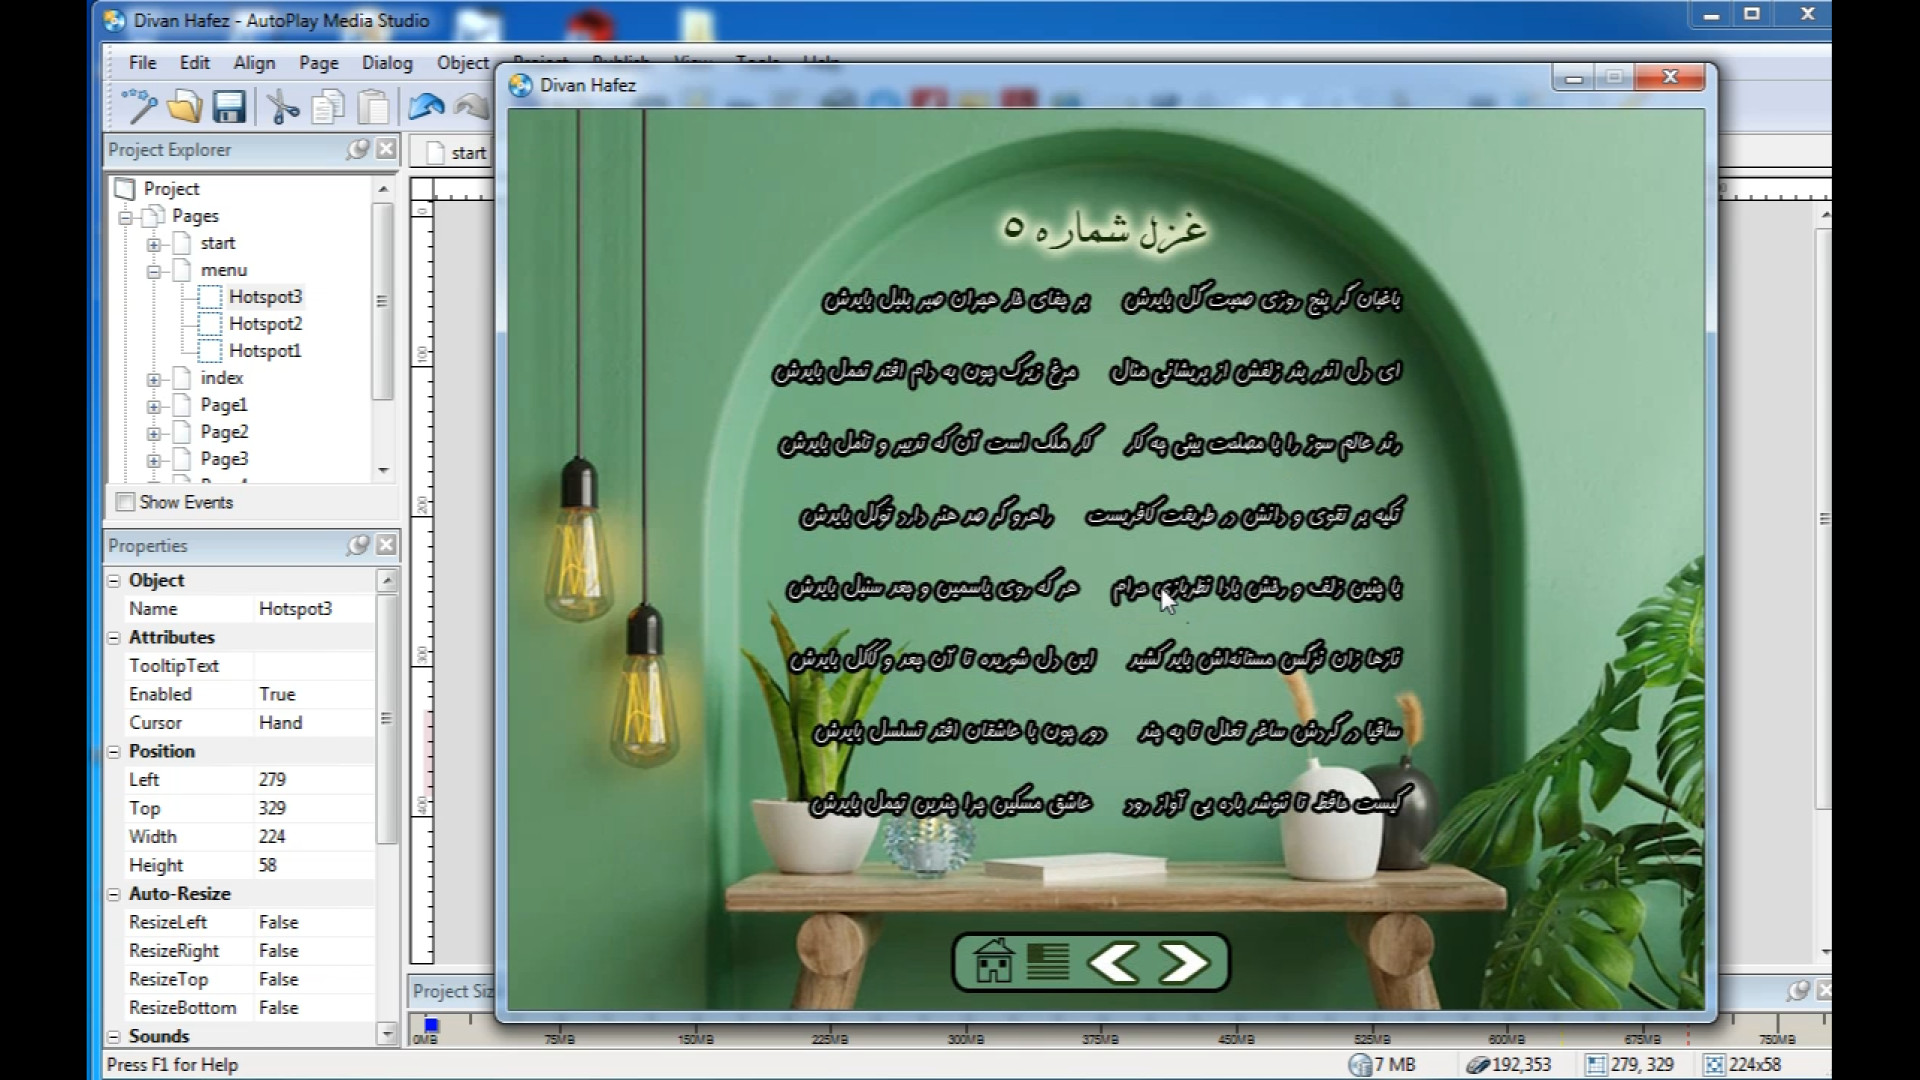Click the index list icon in preview

(1047, 962)
